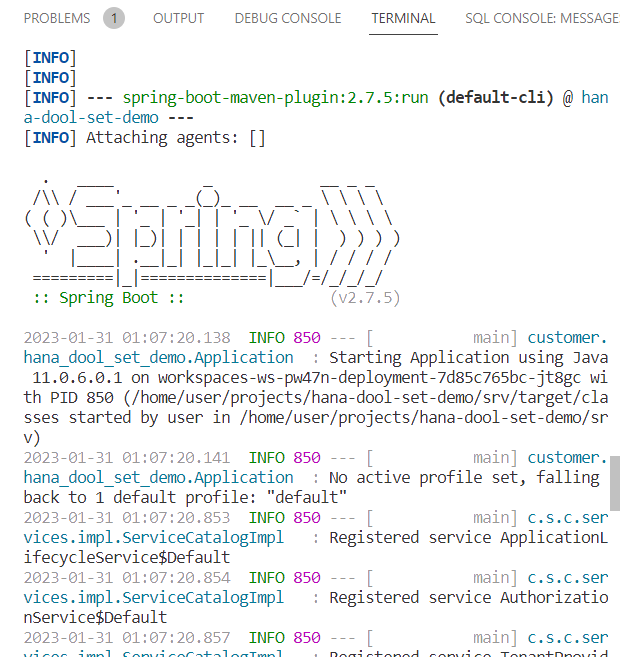620x657 pixels.
Task: Click the timestamp 2023-01-31 01:07:20.138
Action: [127, 338]
